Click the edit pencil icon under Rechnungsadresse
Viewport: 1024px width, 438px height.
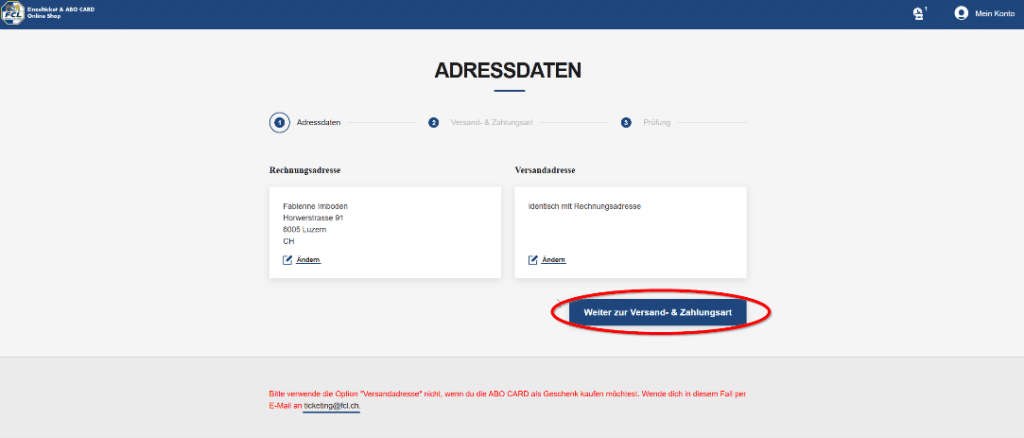288,260
